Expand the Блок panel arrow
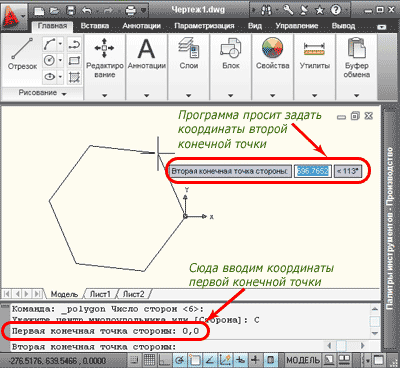 [x=230, y=96]
